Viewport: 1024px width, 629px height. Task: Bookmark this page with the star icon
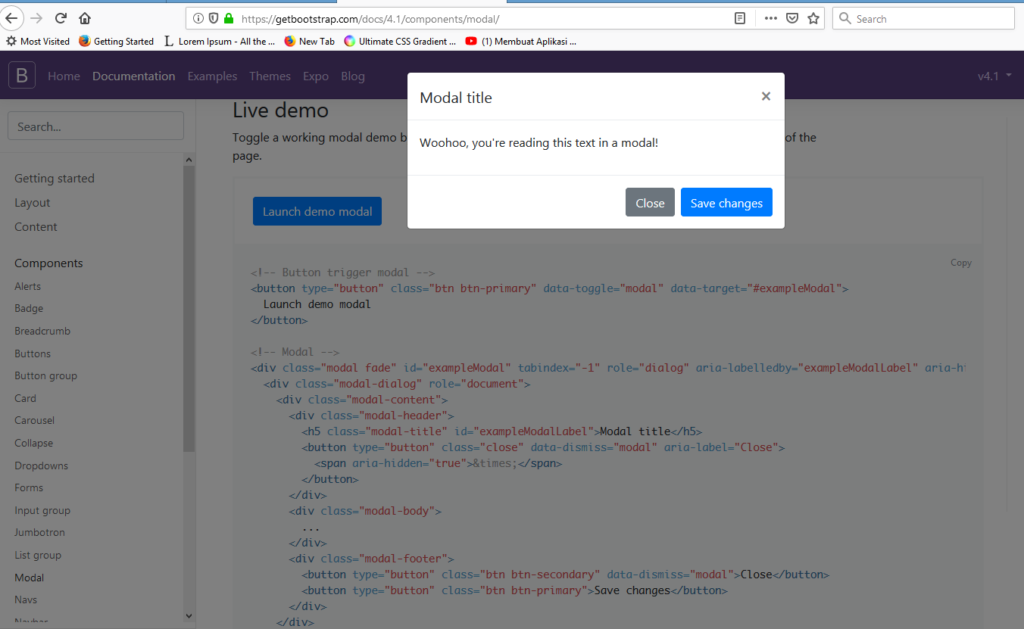click(813, 18)
